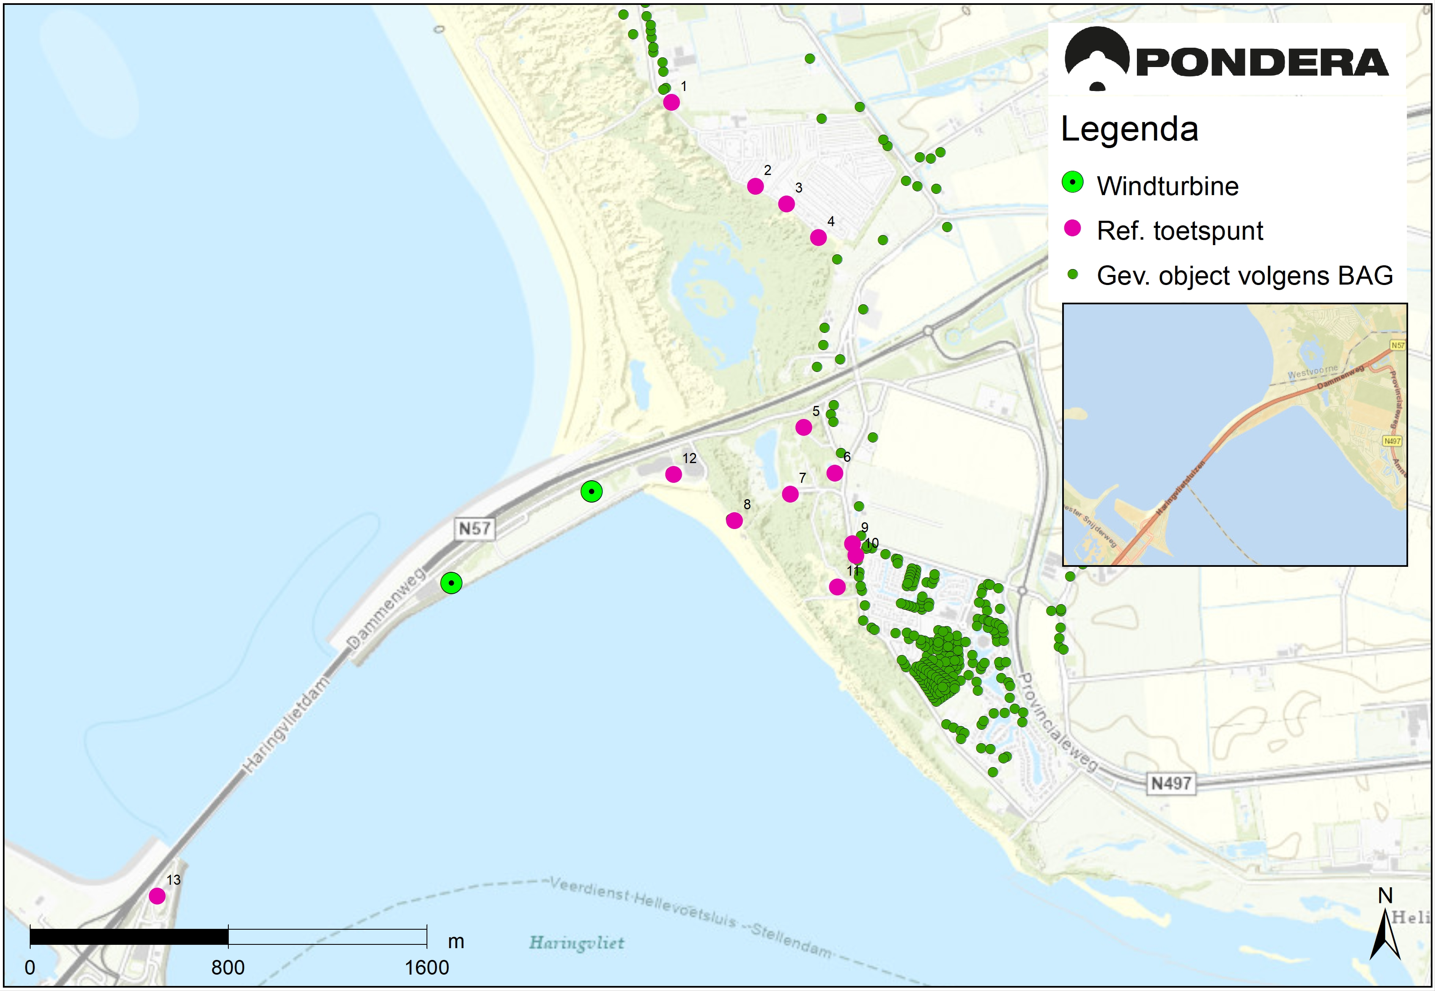
Task: Click the 'N' letter above north arrow
Action: tap(1385, 896)
